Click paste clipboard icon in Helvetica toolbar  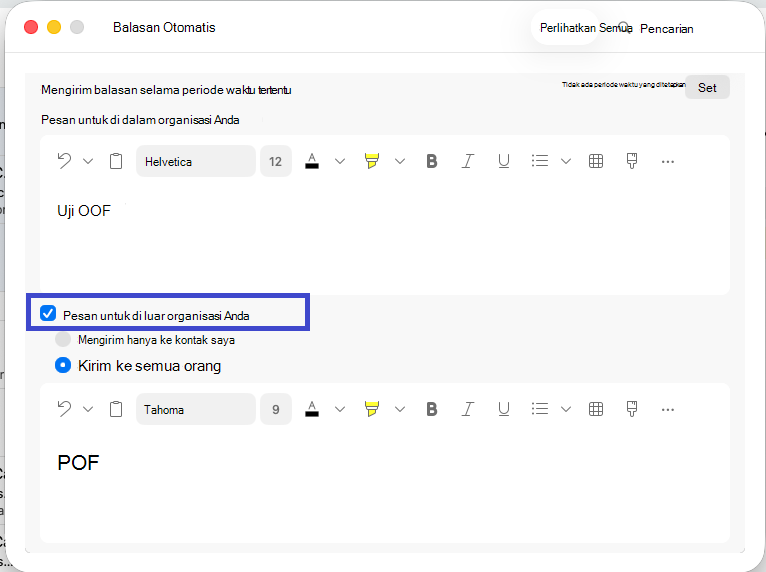click(116, 161)
